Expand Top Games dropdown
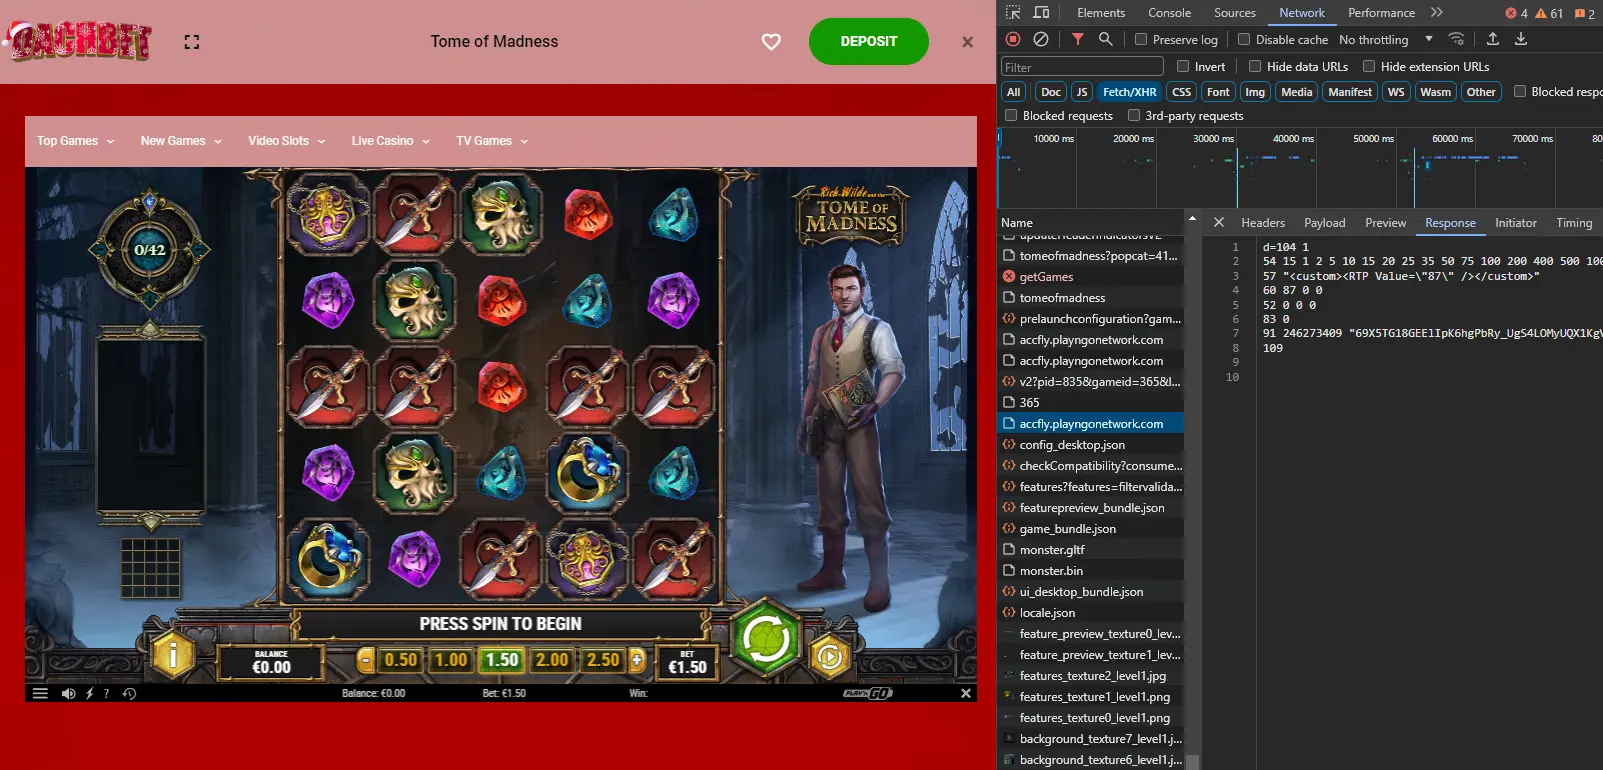1603x770 pixels. (x=75, y=141)
